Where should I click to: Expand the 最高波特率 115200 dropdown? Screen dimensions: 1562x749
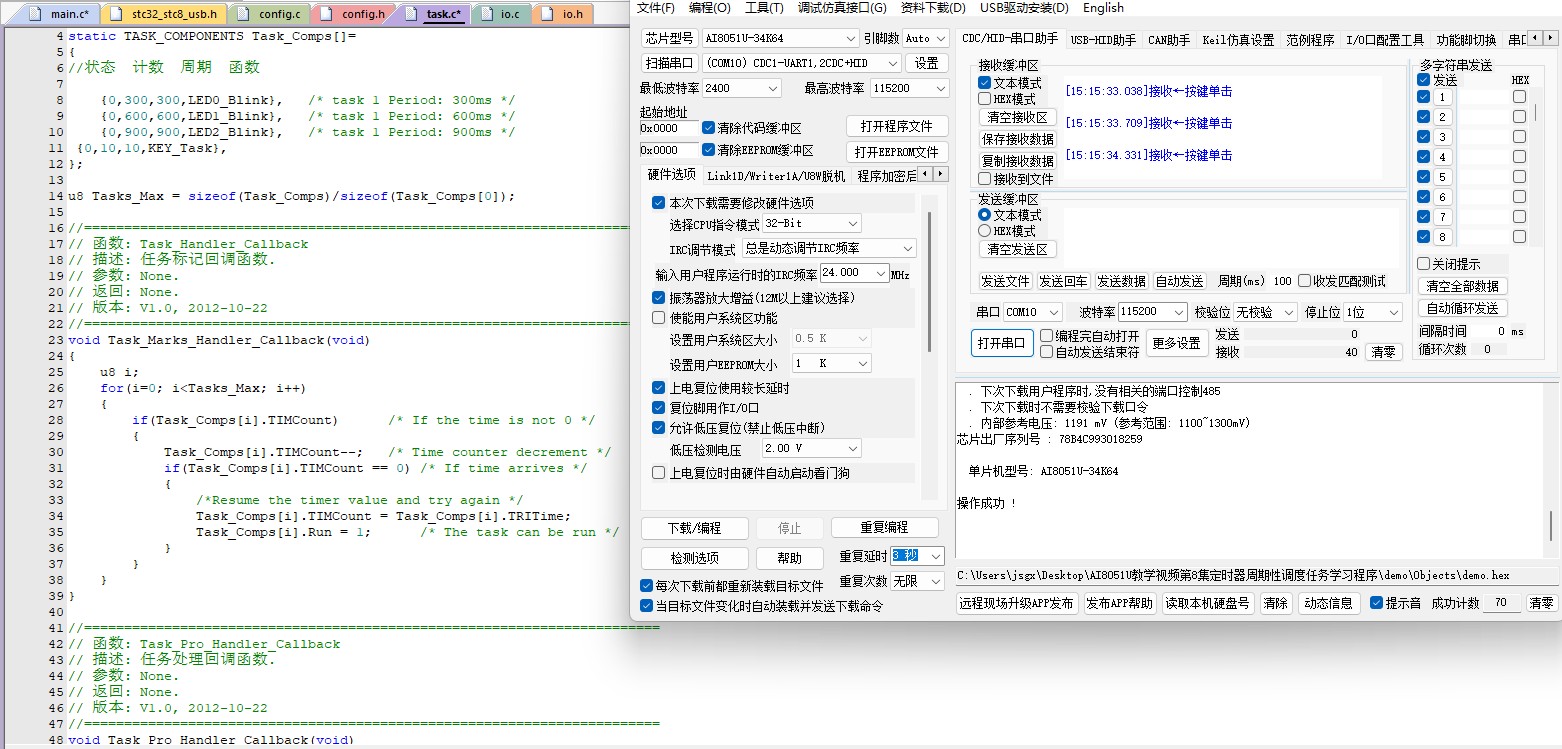[x=939, y=88]
